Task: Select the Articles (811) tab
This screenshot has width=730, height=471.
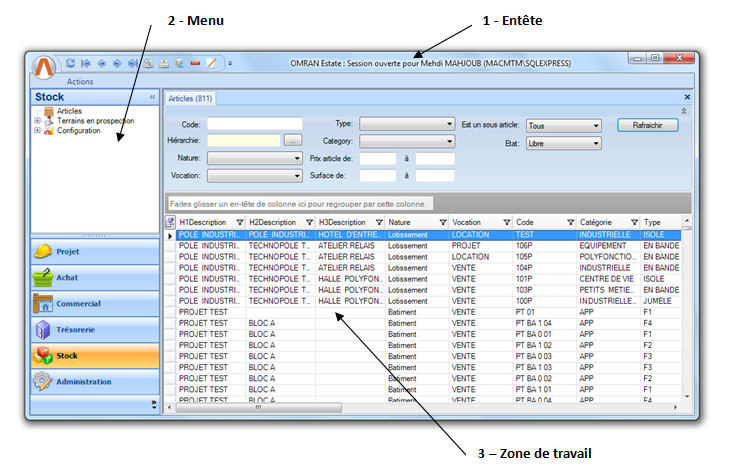Action: 190,98
